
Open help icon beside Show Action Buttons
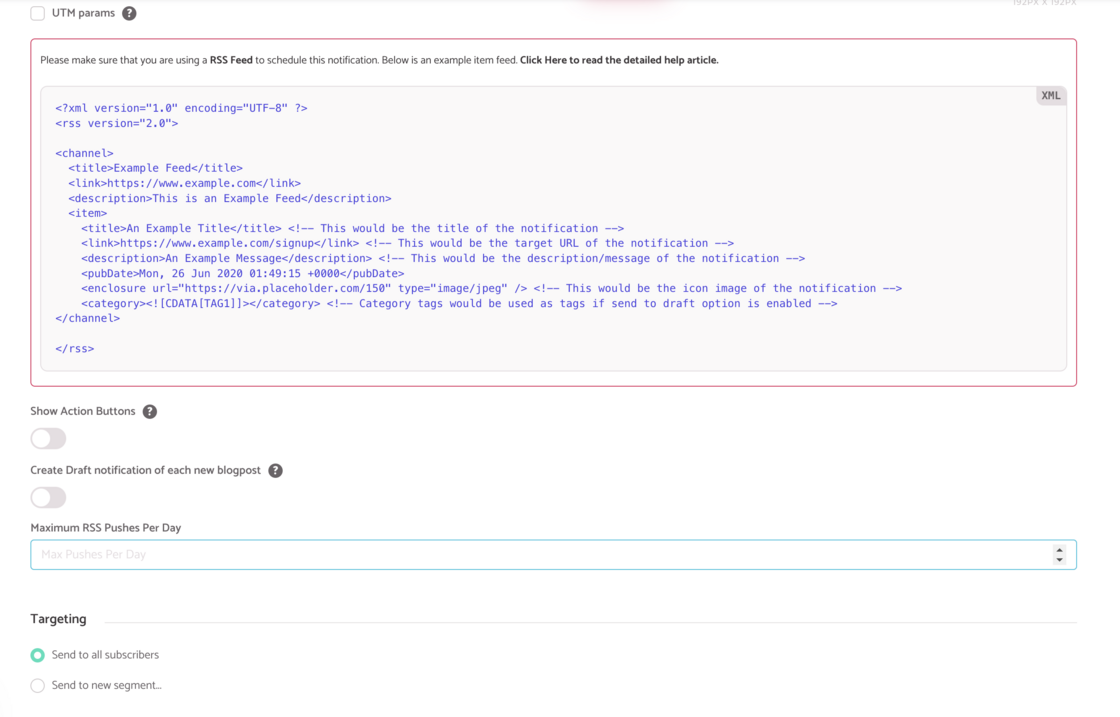tap(149, 411)
